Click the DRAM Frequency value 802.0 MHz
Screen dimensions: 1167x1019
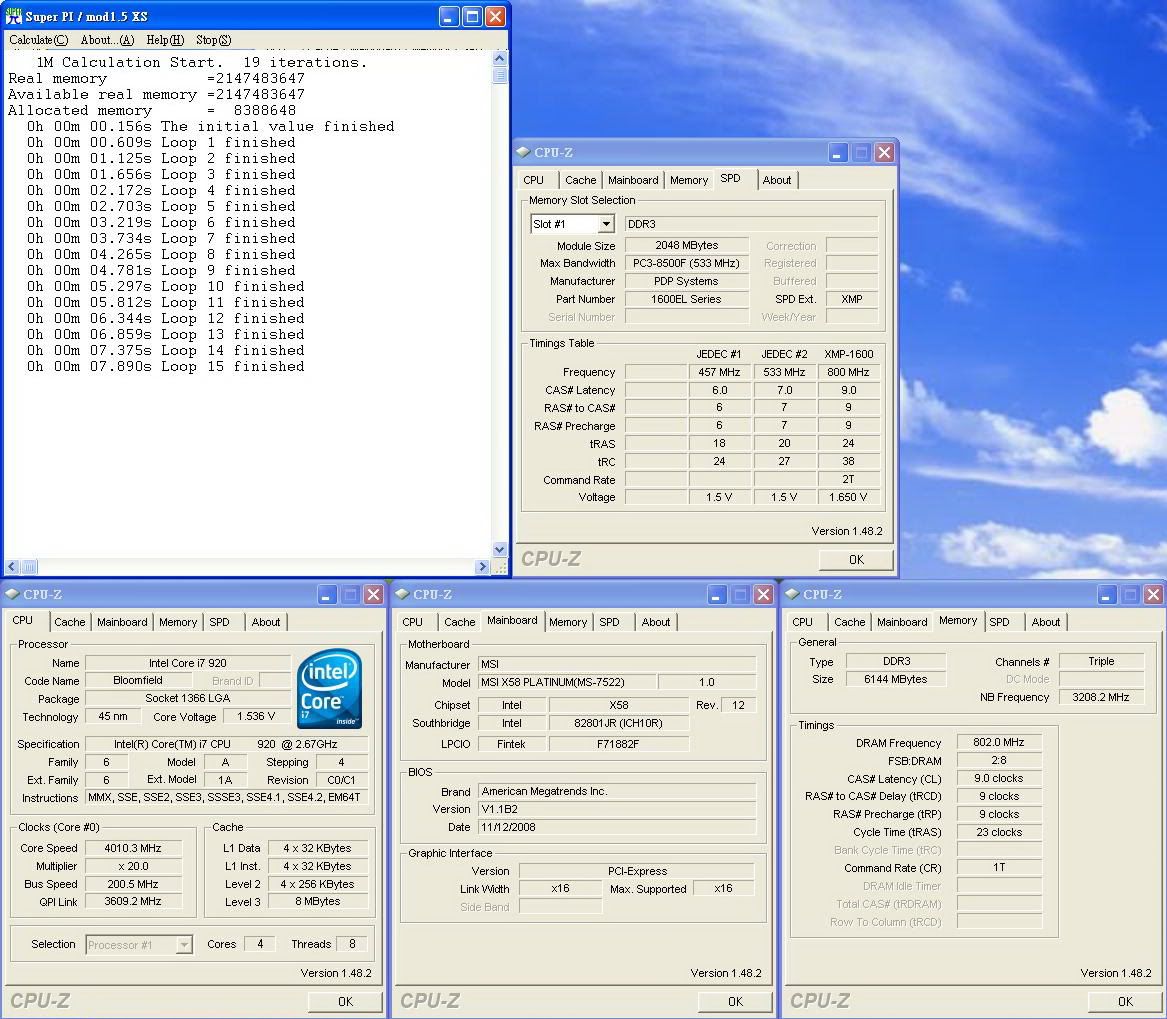coord(999,742)
